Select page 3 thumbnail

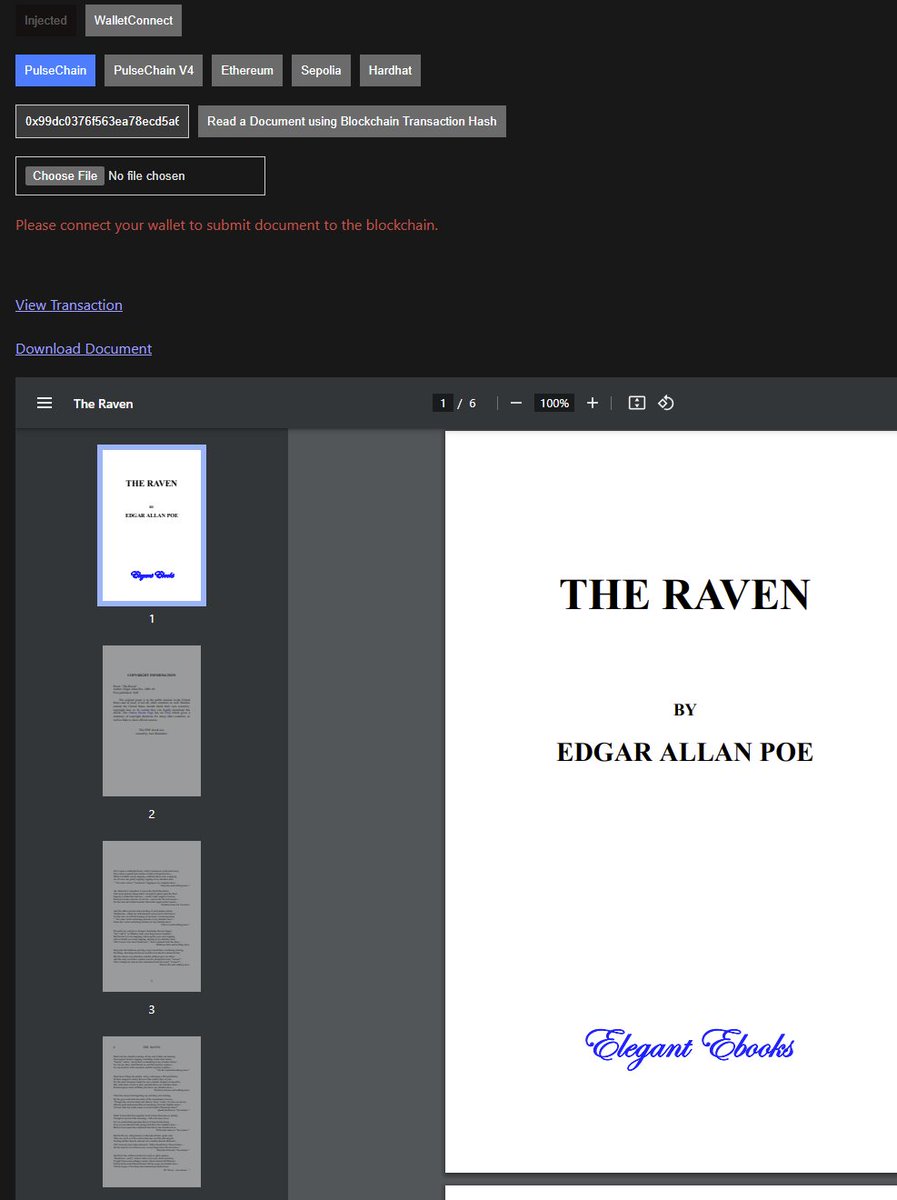[152, 916]
